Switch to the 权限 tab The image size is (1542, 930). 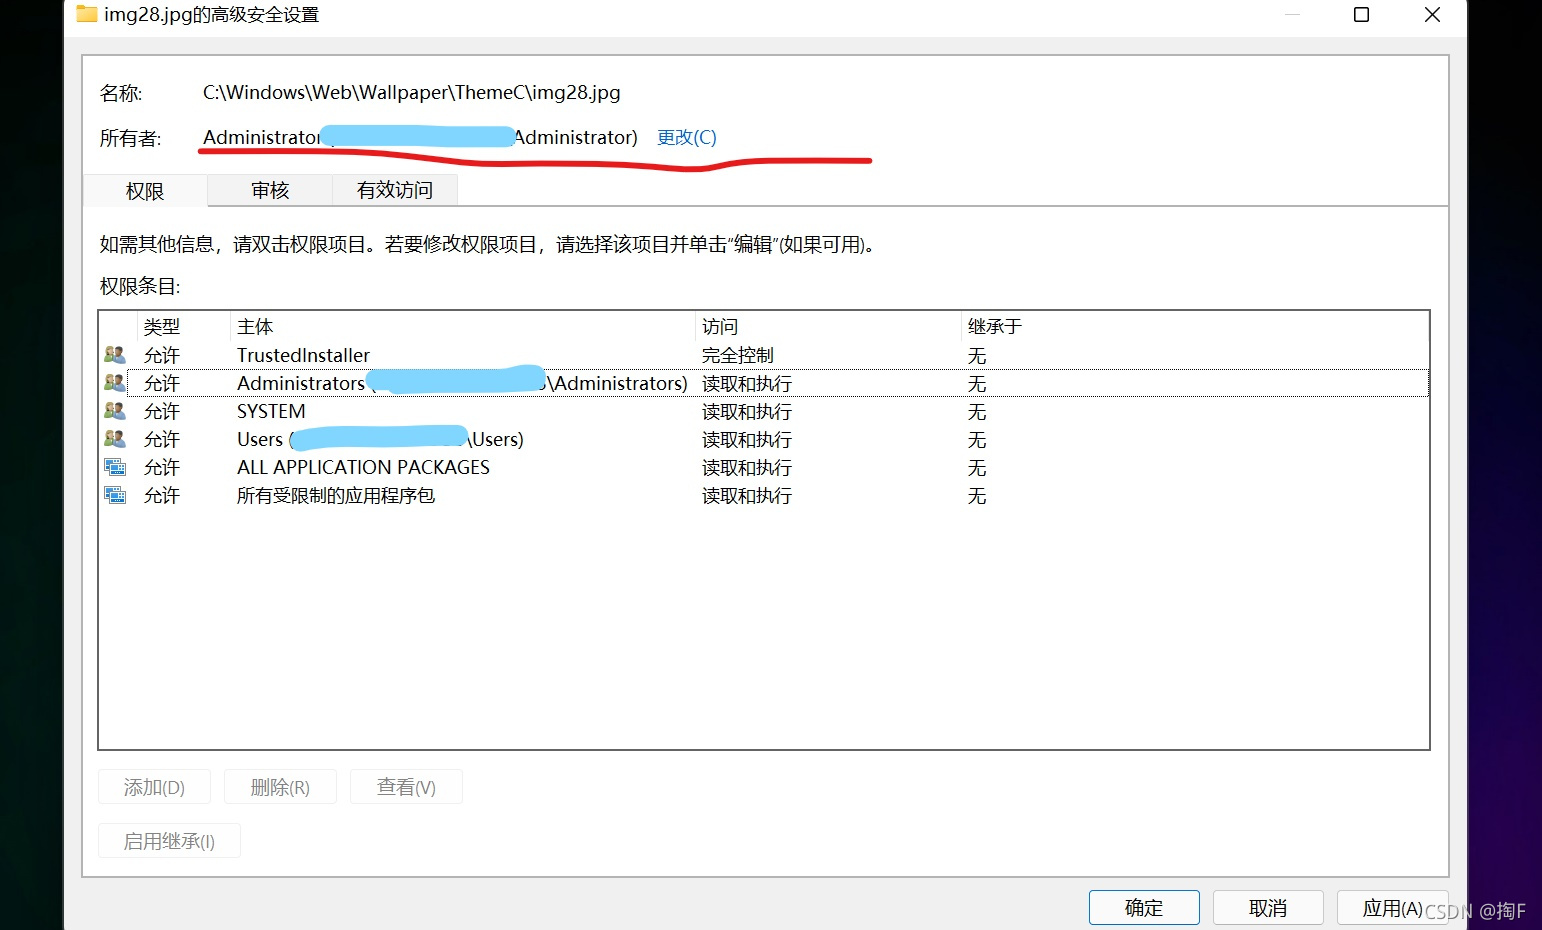[x=145, y=191]
